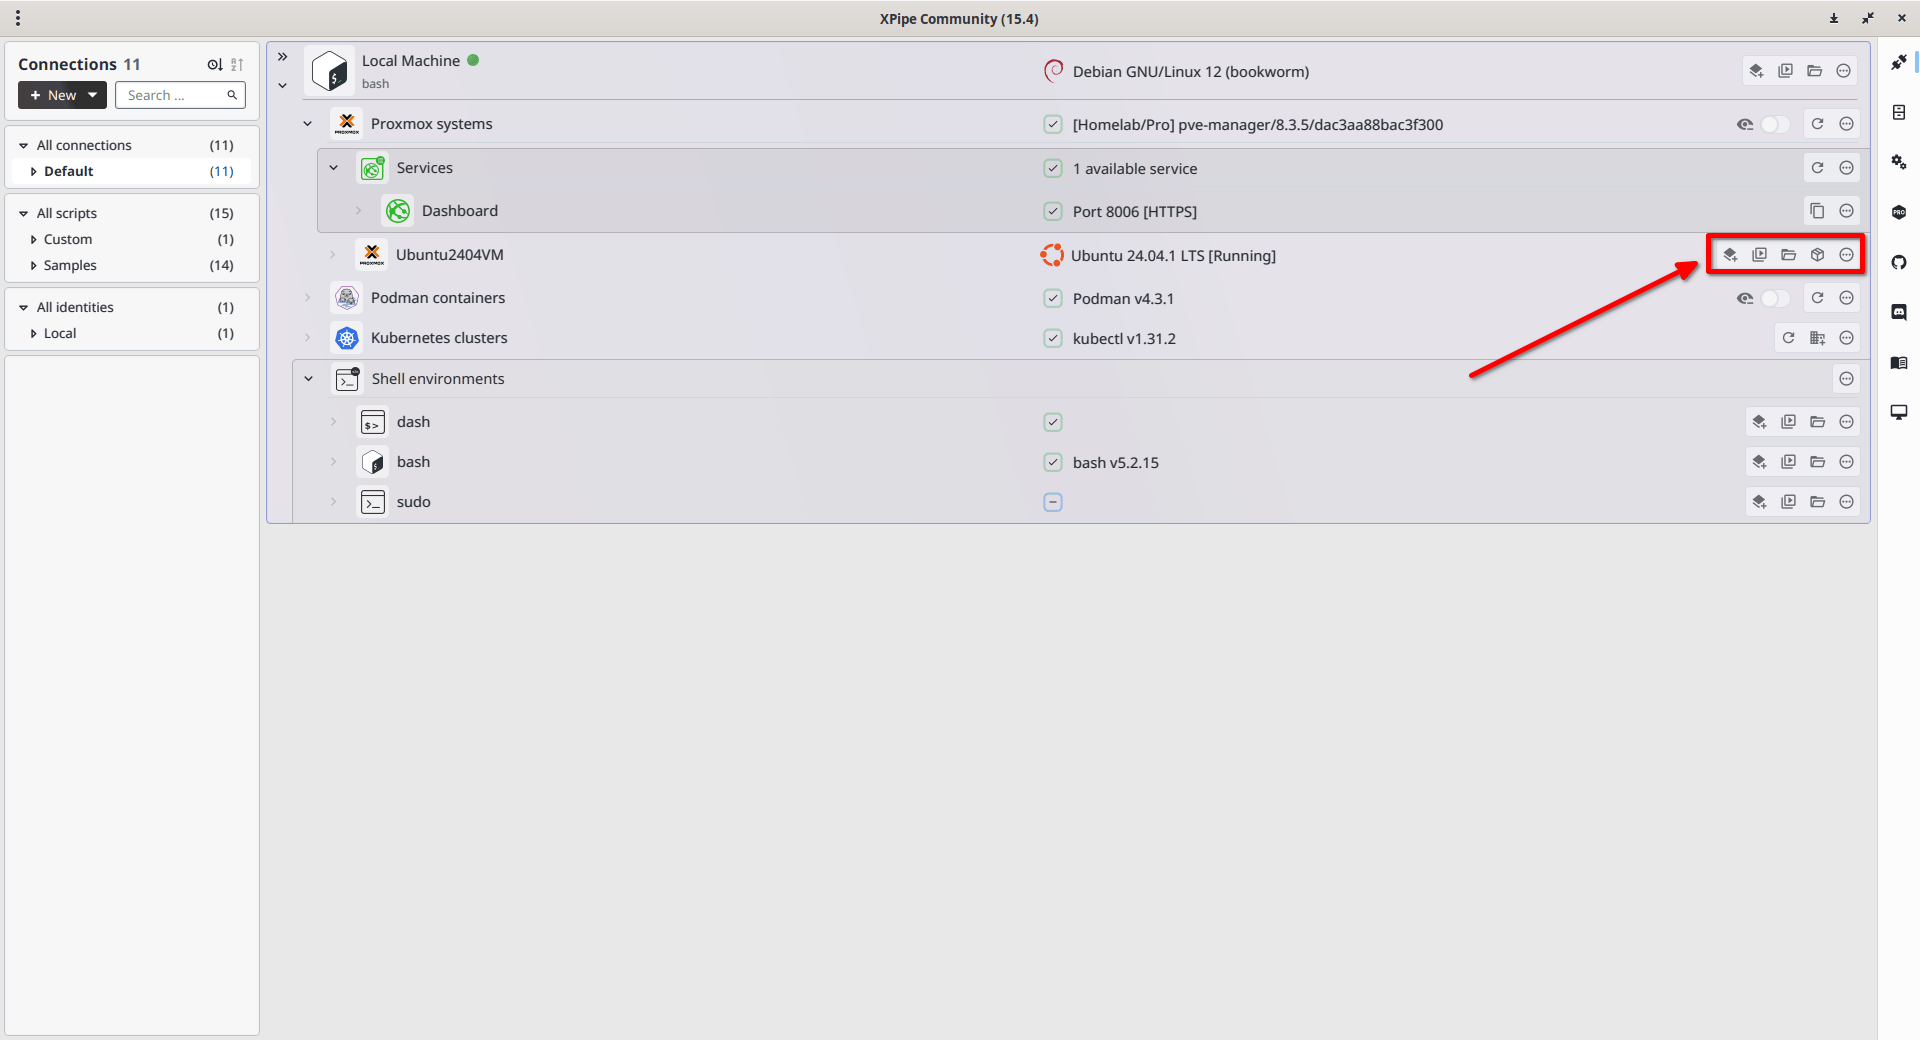
Task: Expand the Ubuntu2404VM entry
Action: (333, 255)
